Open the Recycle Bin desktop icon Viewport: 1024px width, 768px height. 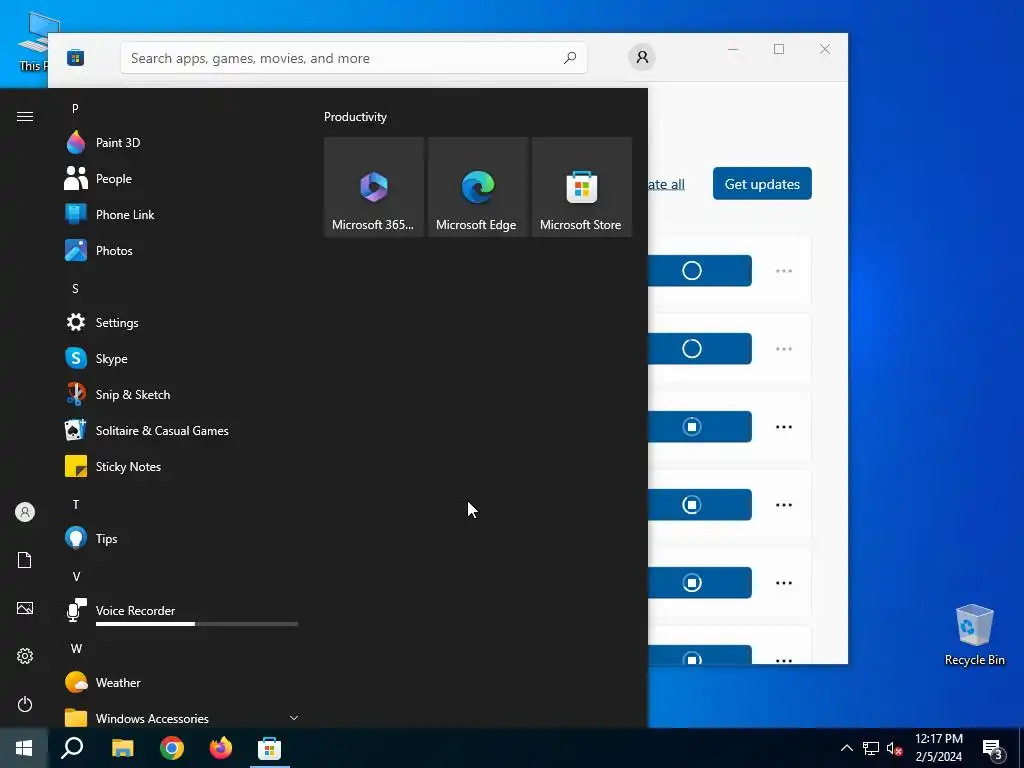(x=974, y=635)
